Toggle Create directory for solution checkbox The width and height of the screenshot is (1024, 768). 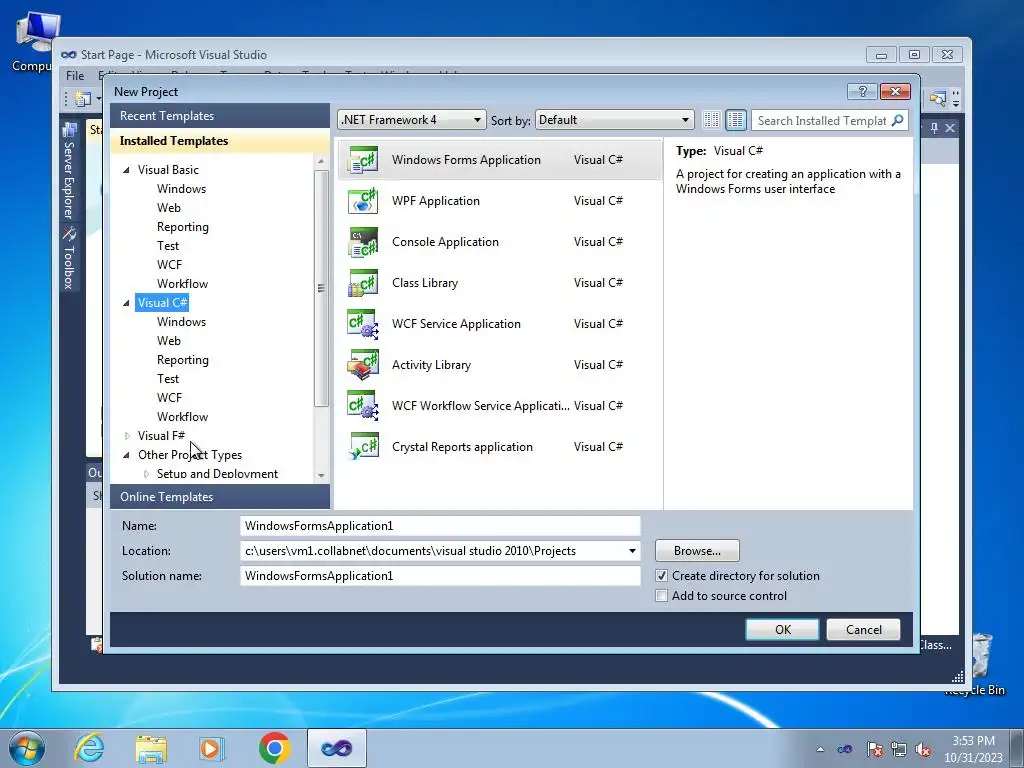[662, 576]
